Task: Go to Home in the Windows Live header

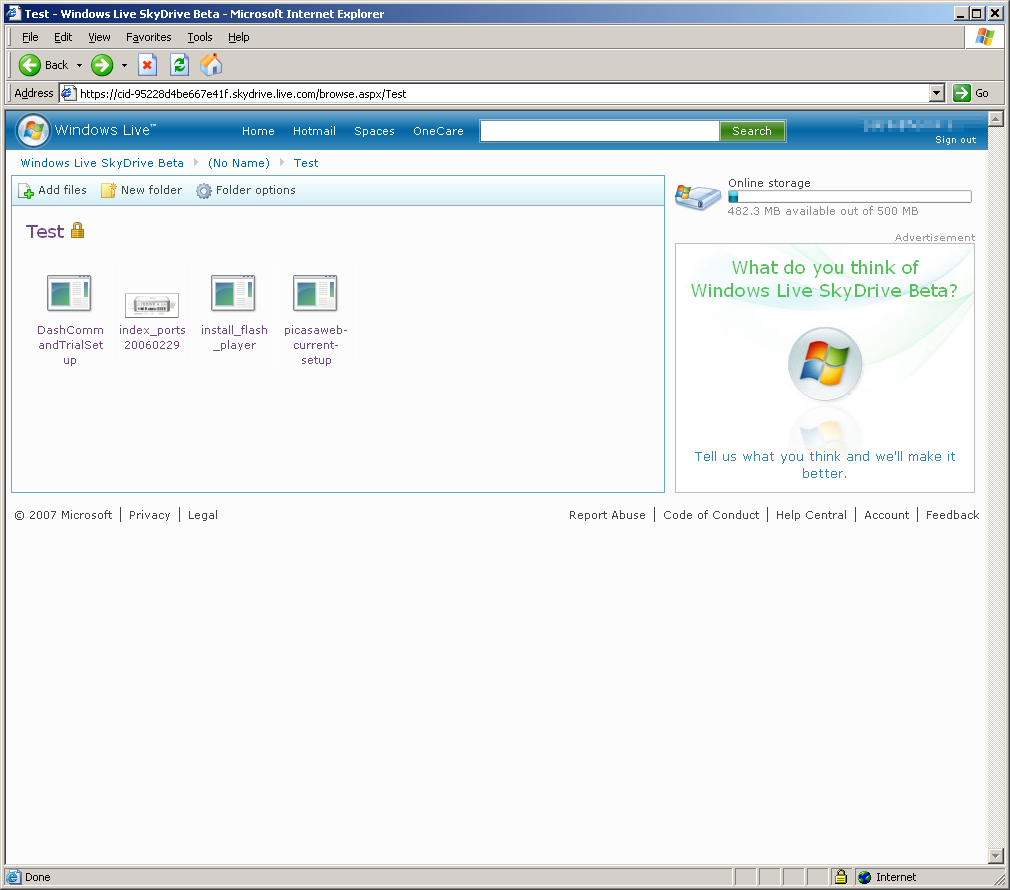Action: tap(258, 131)
